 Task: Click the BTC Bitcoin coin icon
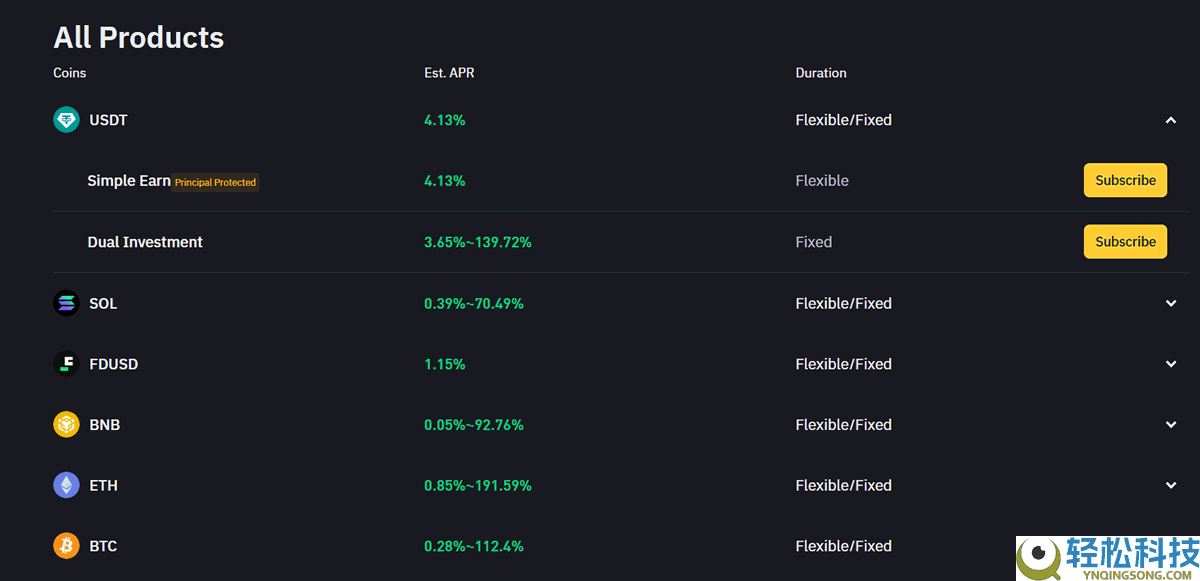point(66,546)
